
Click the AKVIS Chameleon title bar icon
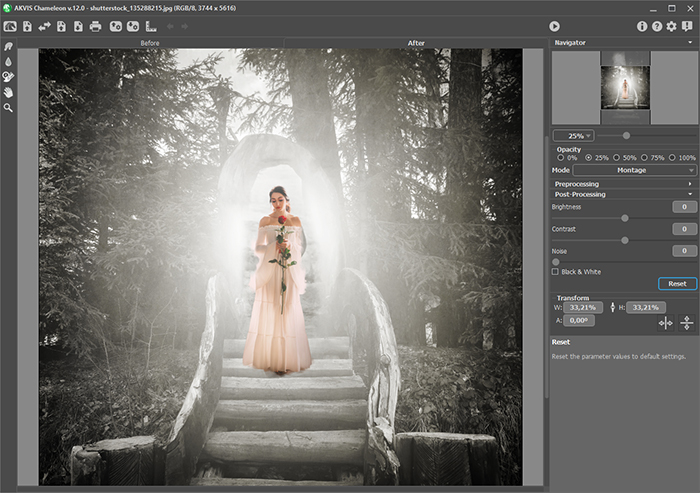7,8
